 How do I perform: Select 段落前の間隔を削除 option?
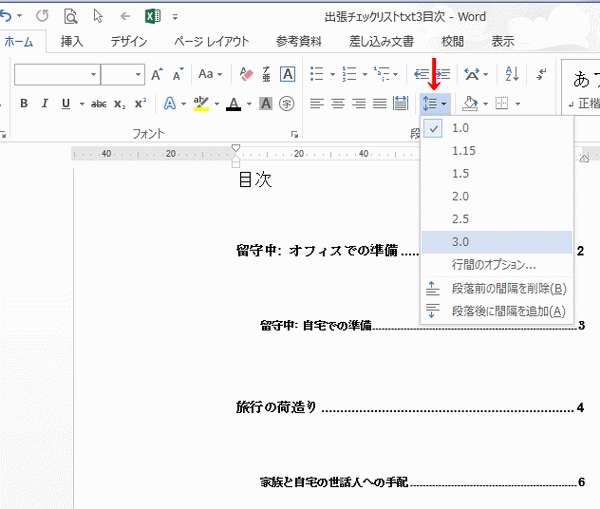(x=497, y=289)
